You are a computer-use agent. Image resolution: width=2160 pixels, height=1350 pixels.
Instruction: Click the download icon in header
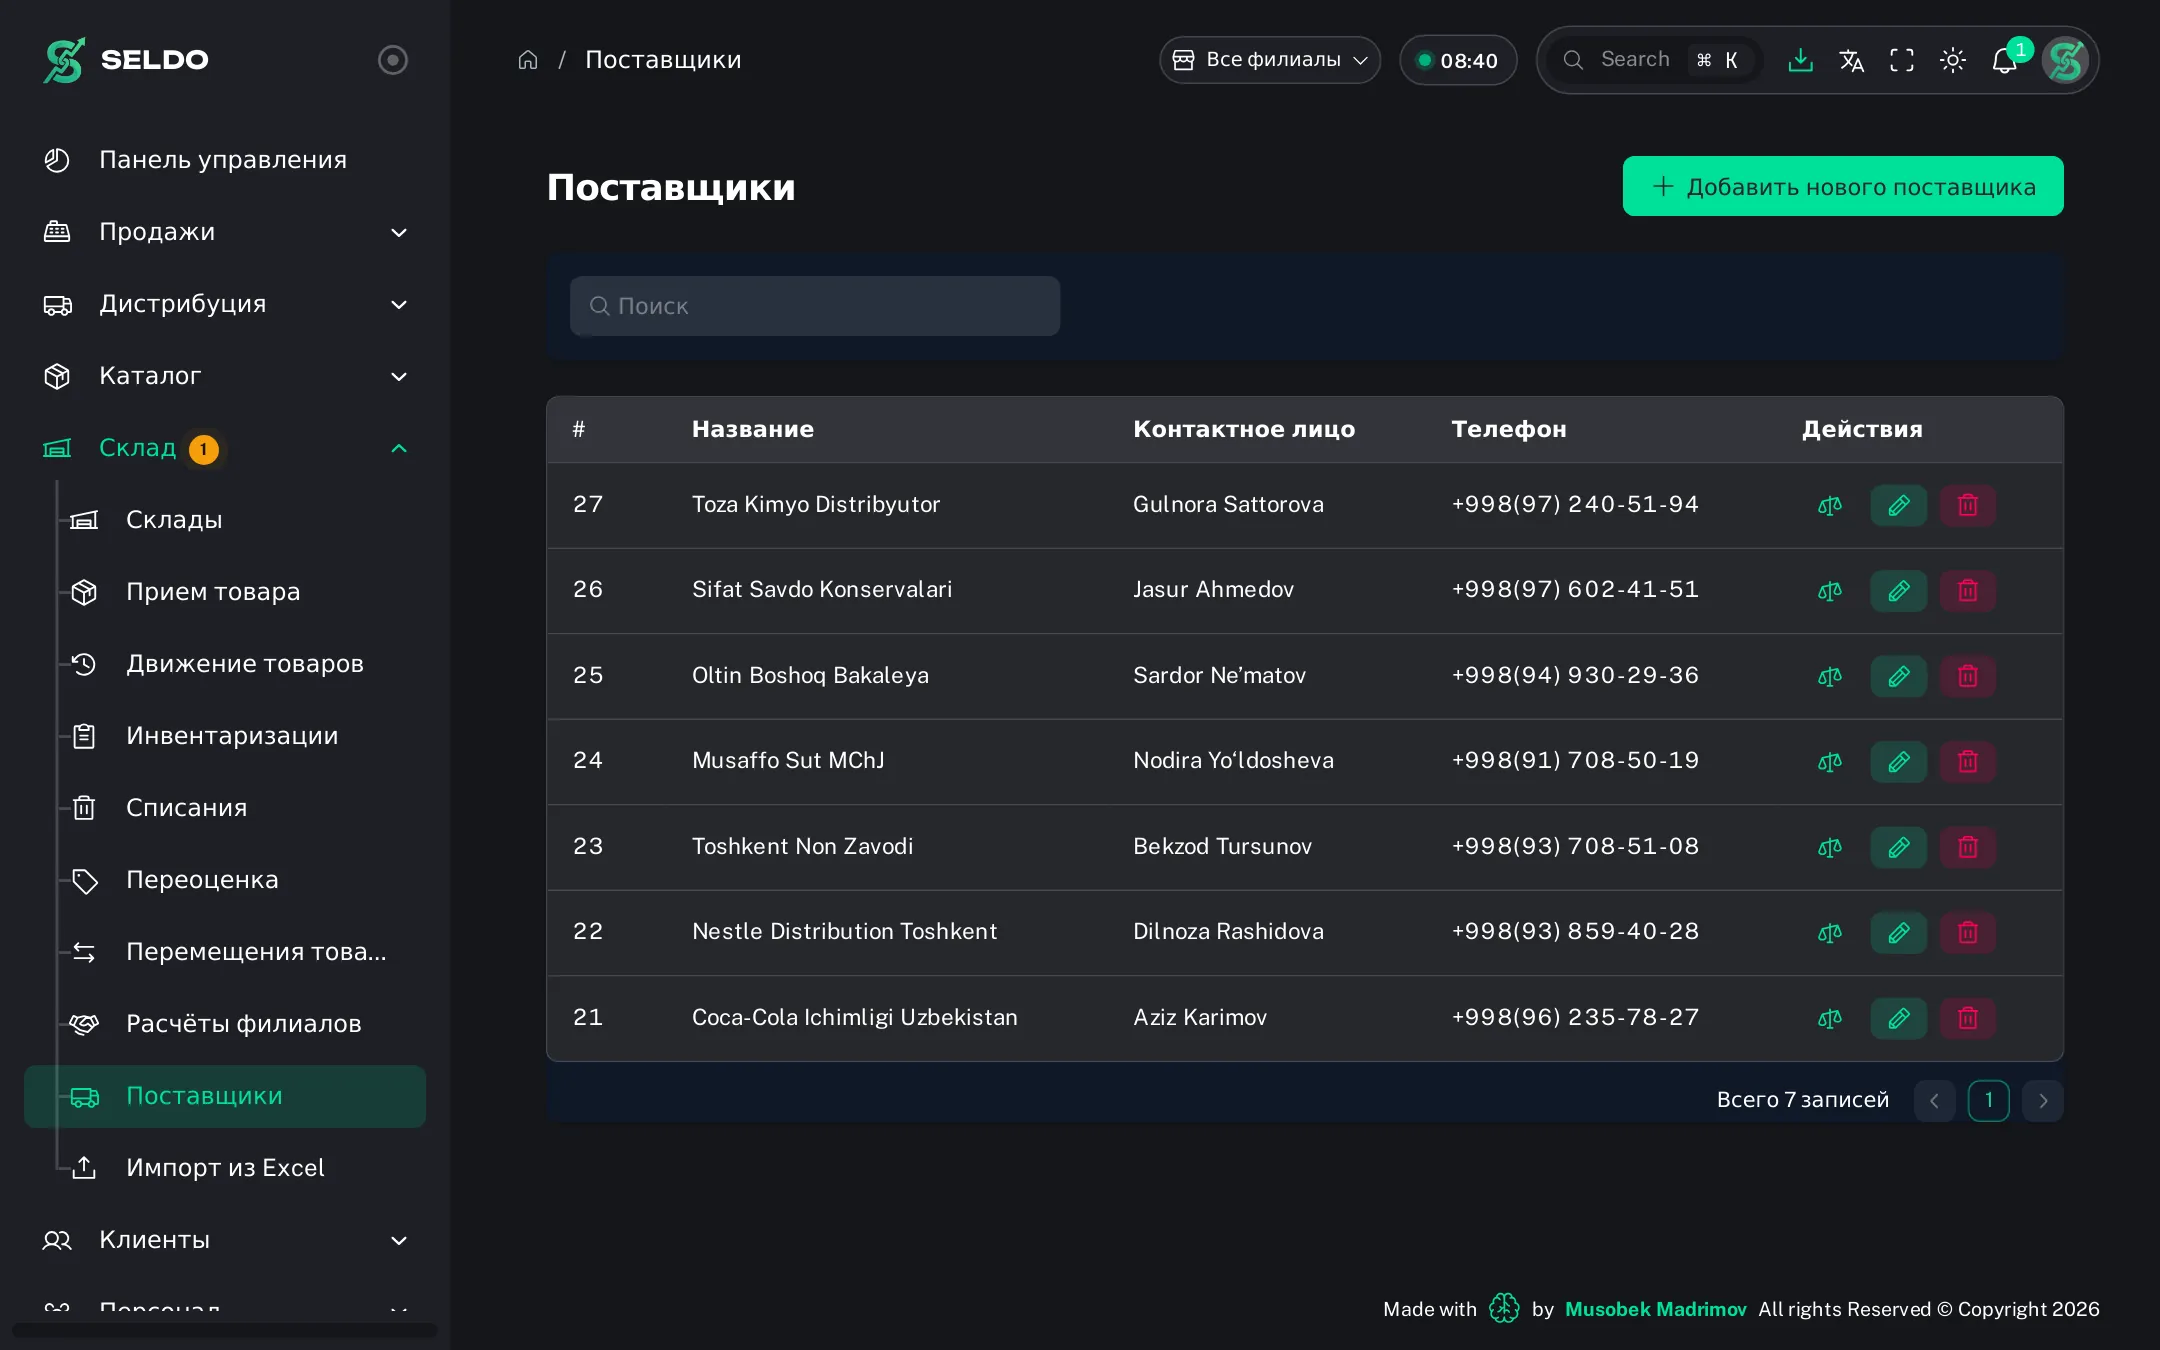(1800, 60)
